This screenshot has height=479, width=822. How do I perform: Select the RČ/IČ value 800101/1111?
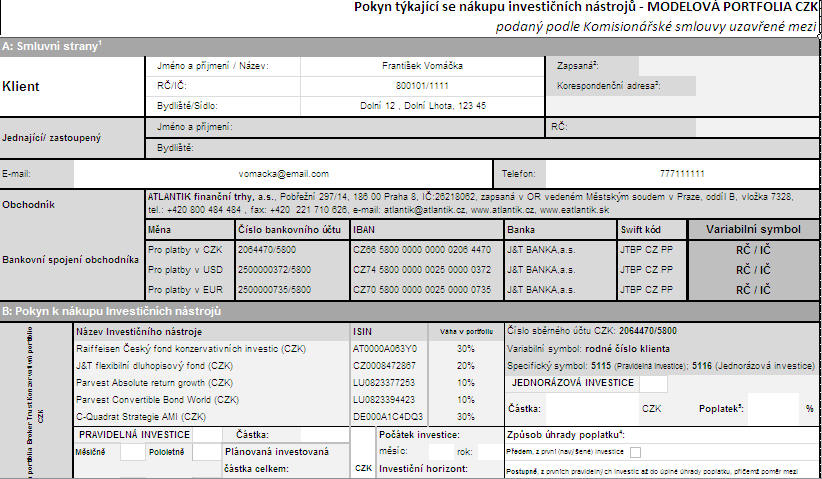pyautogui.click(x=423, y=86)
